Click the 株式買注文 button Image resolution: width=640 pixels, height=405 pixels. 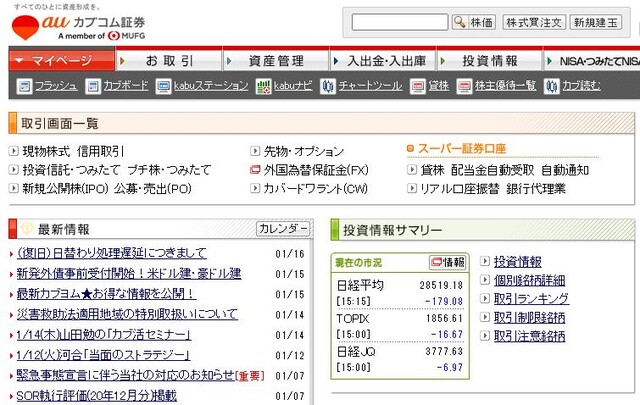click(x=534, y=22)
